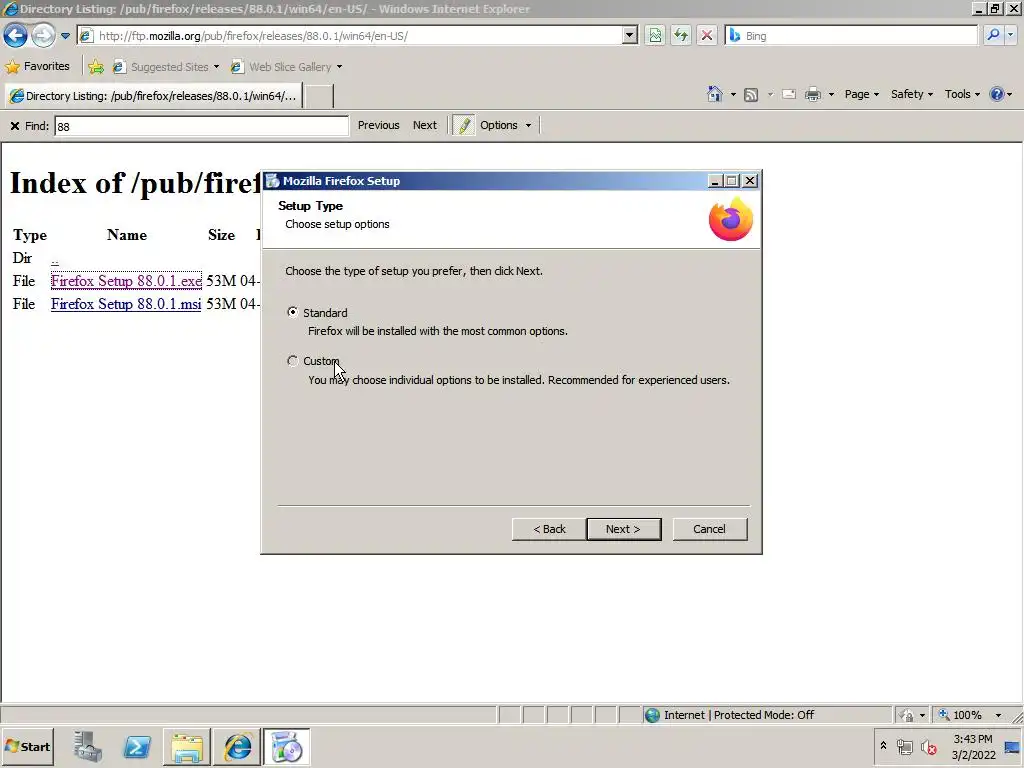Click the Stop loading icon

(x=707, y=35)
